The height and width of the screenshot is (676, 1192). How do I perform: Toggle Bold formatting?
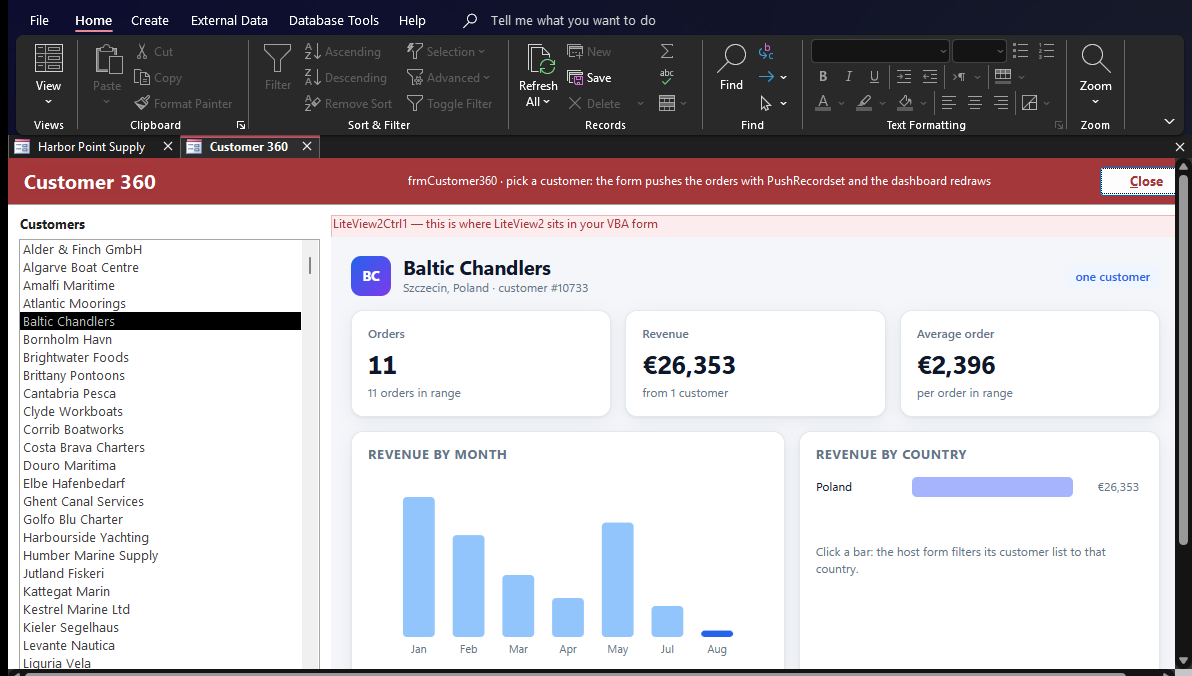point(823,76)
